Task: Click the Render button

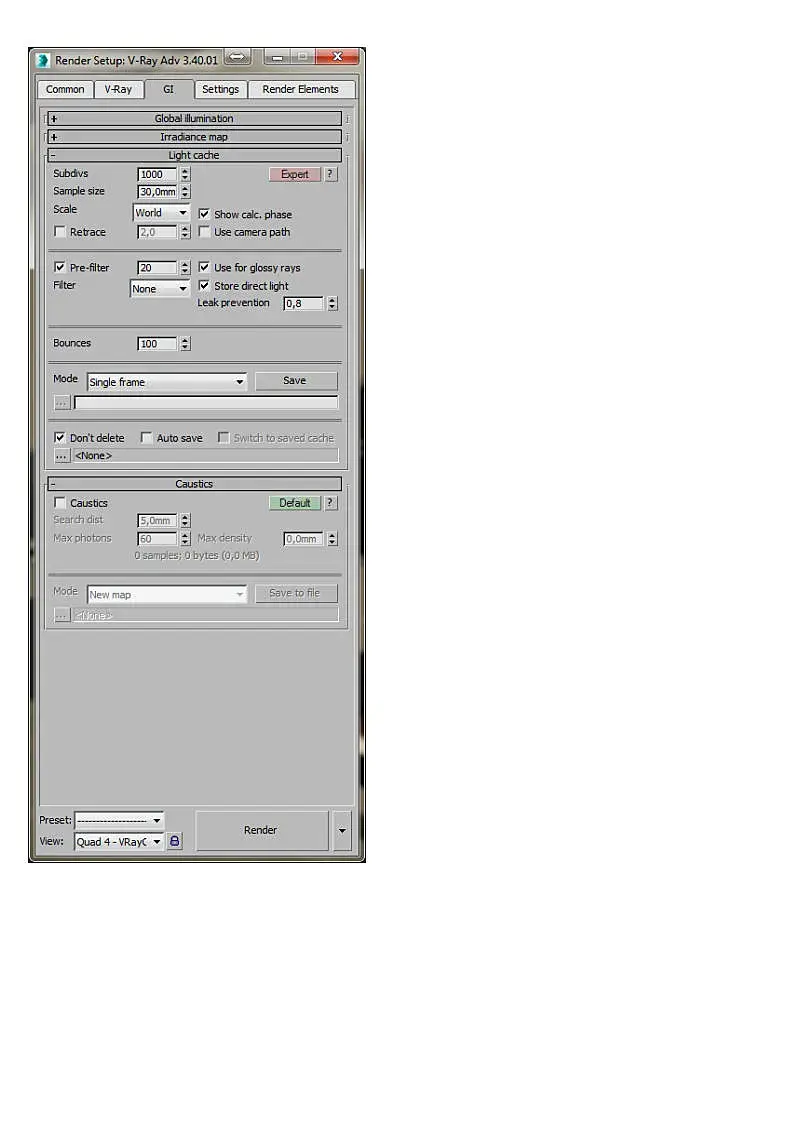Action: tap(261, 830)
